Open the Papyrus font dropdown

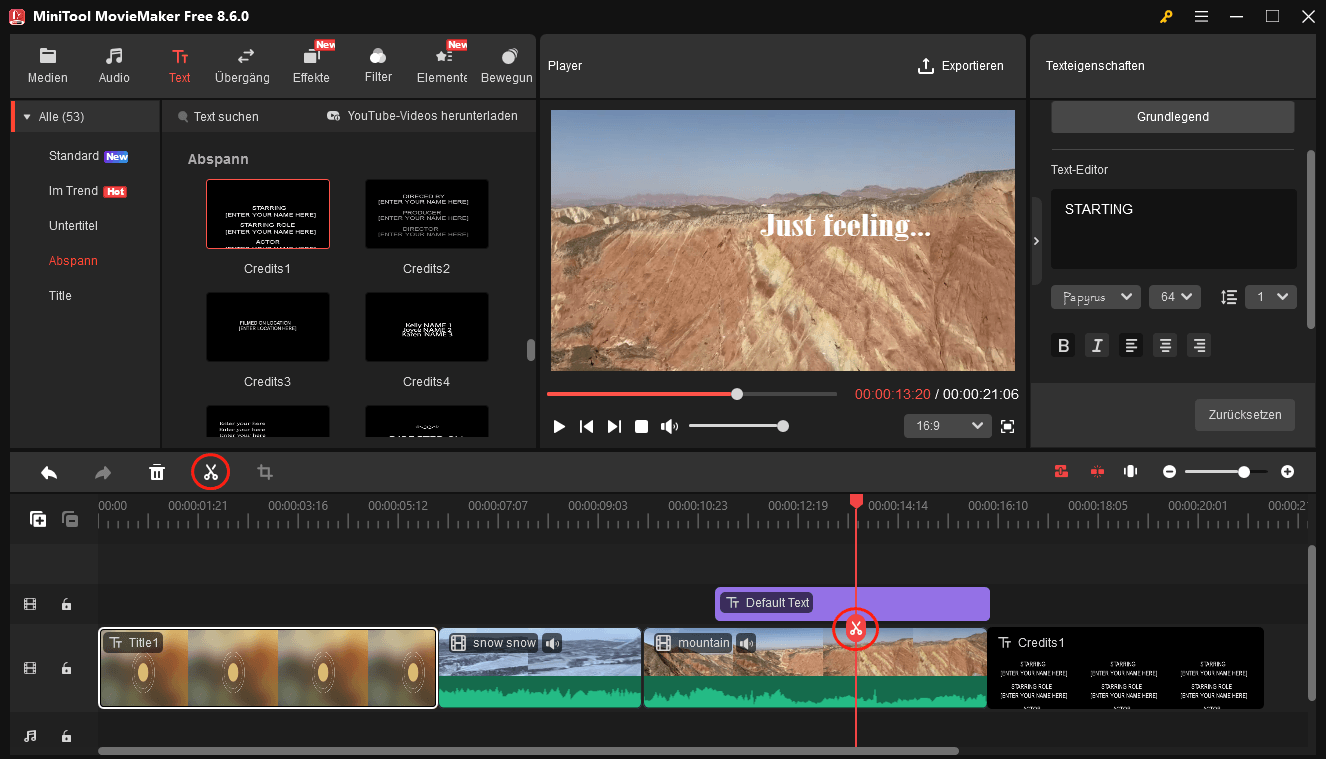pyautogui.click(x=1095, y=296)
